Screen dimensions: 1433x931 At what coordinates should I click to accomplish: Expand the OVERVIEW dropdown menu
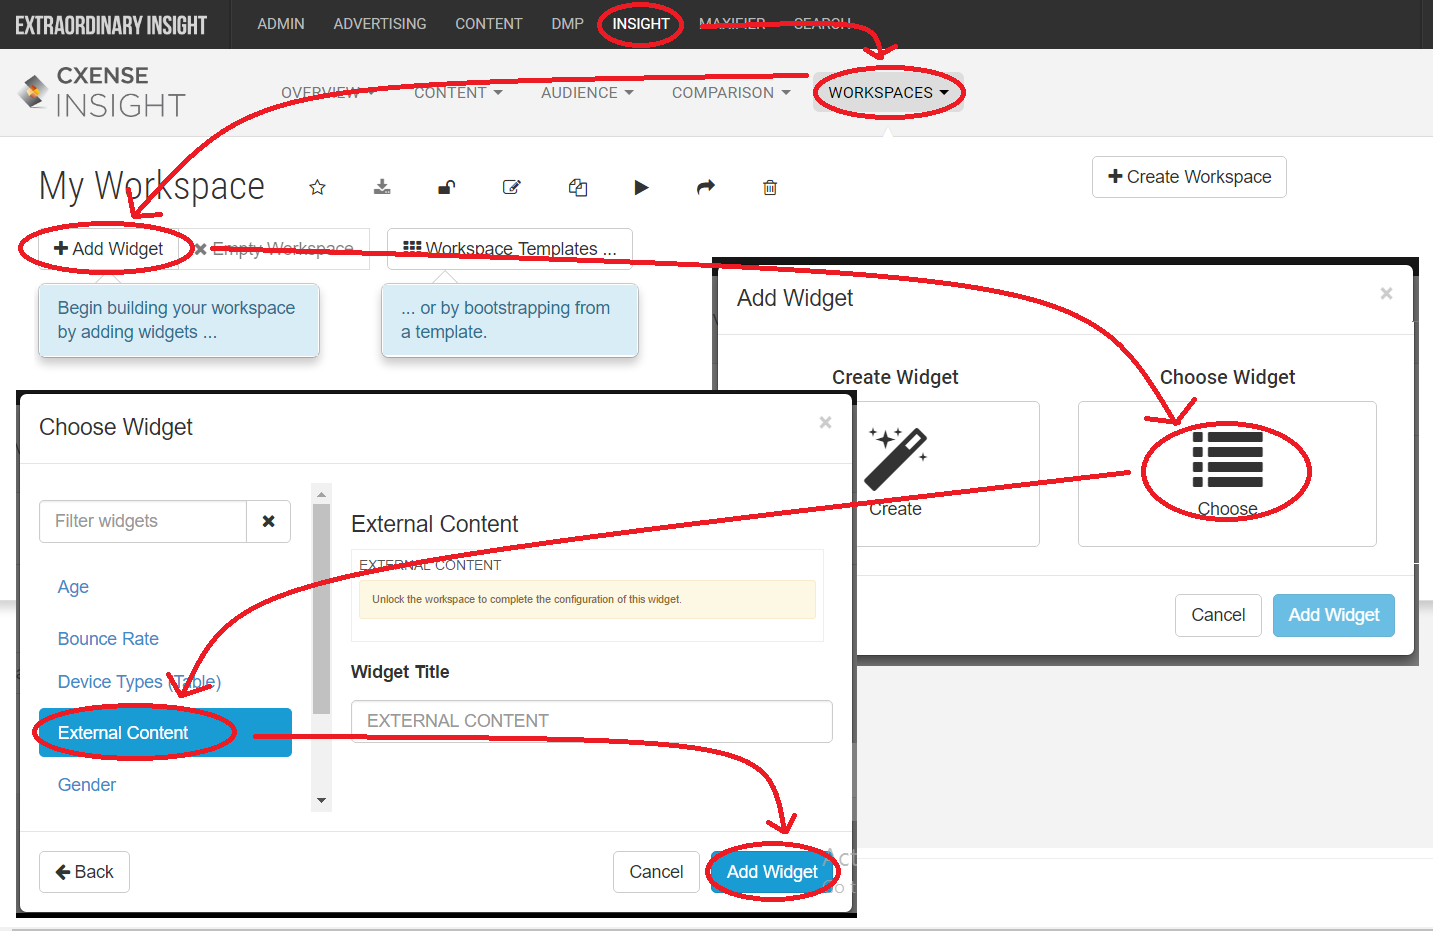tap(328, 93)
